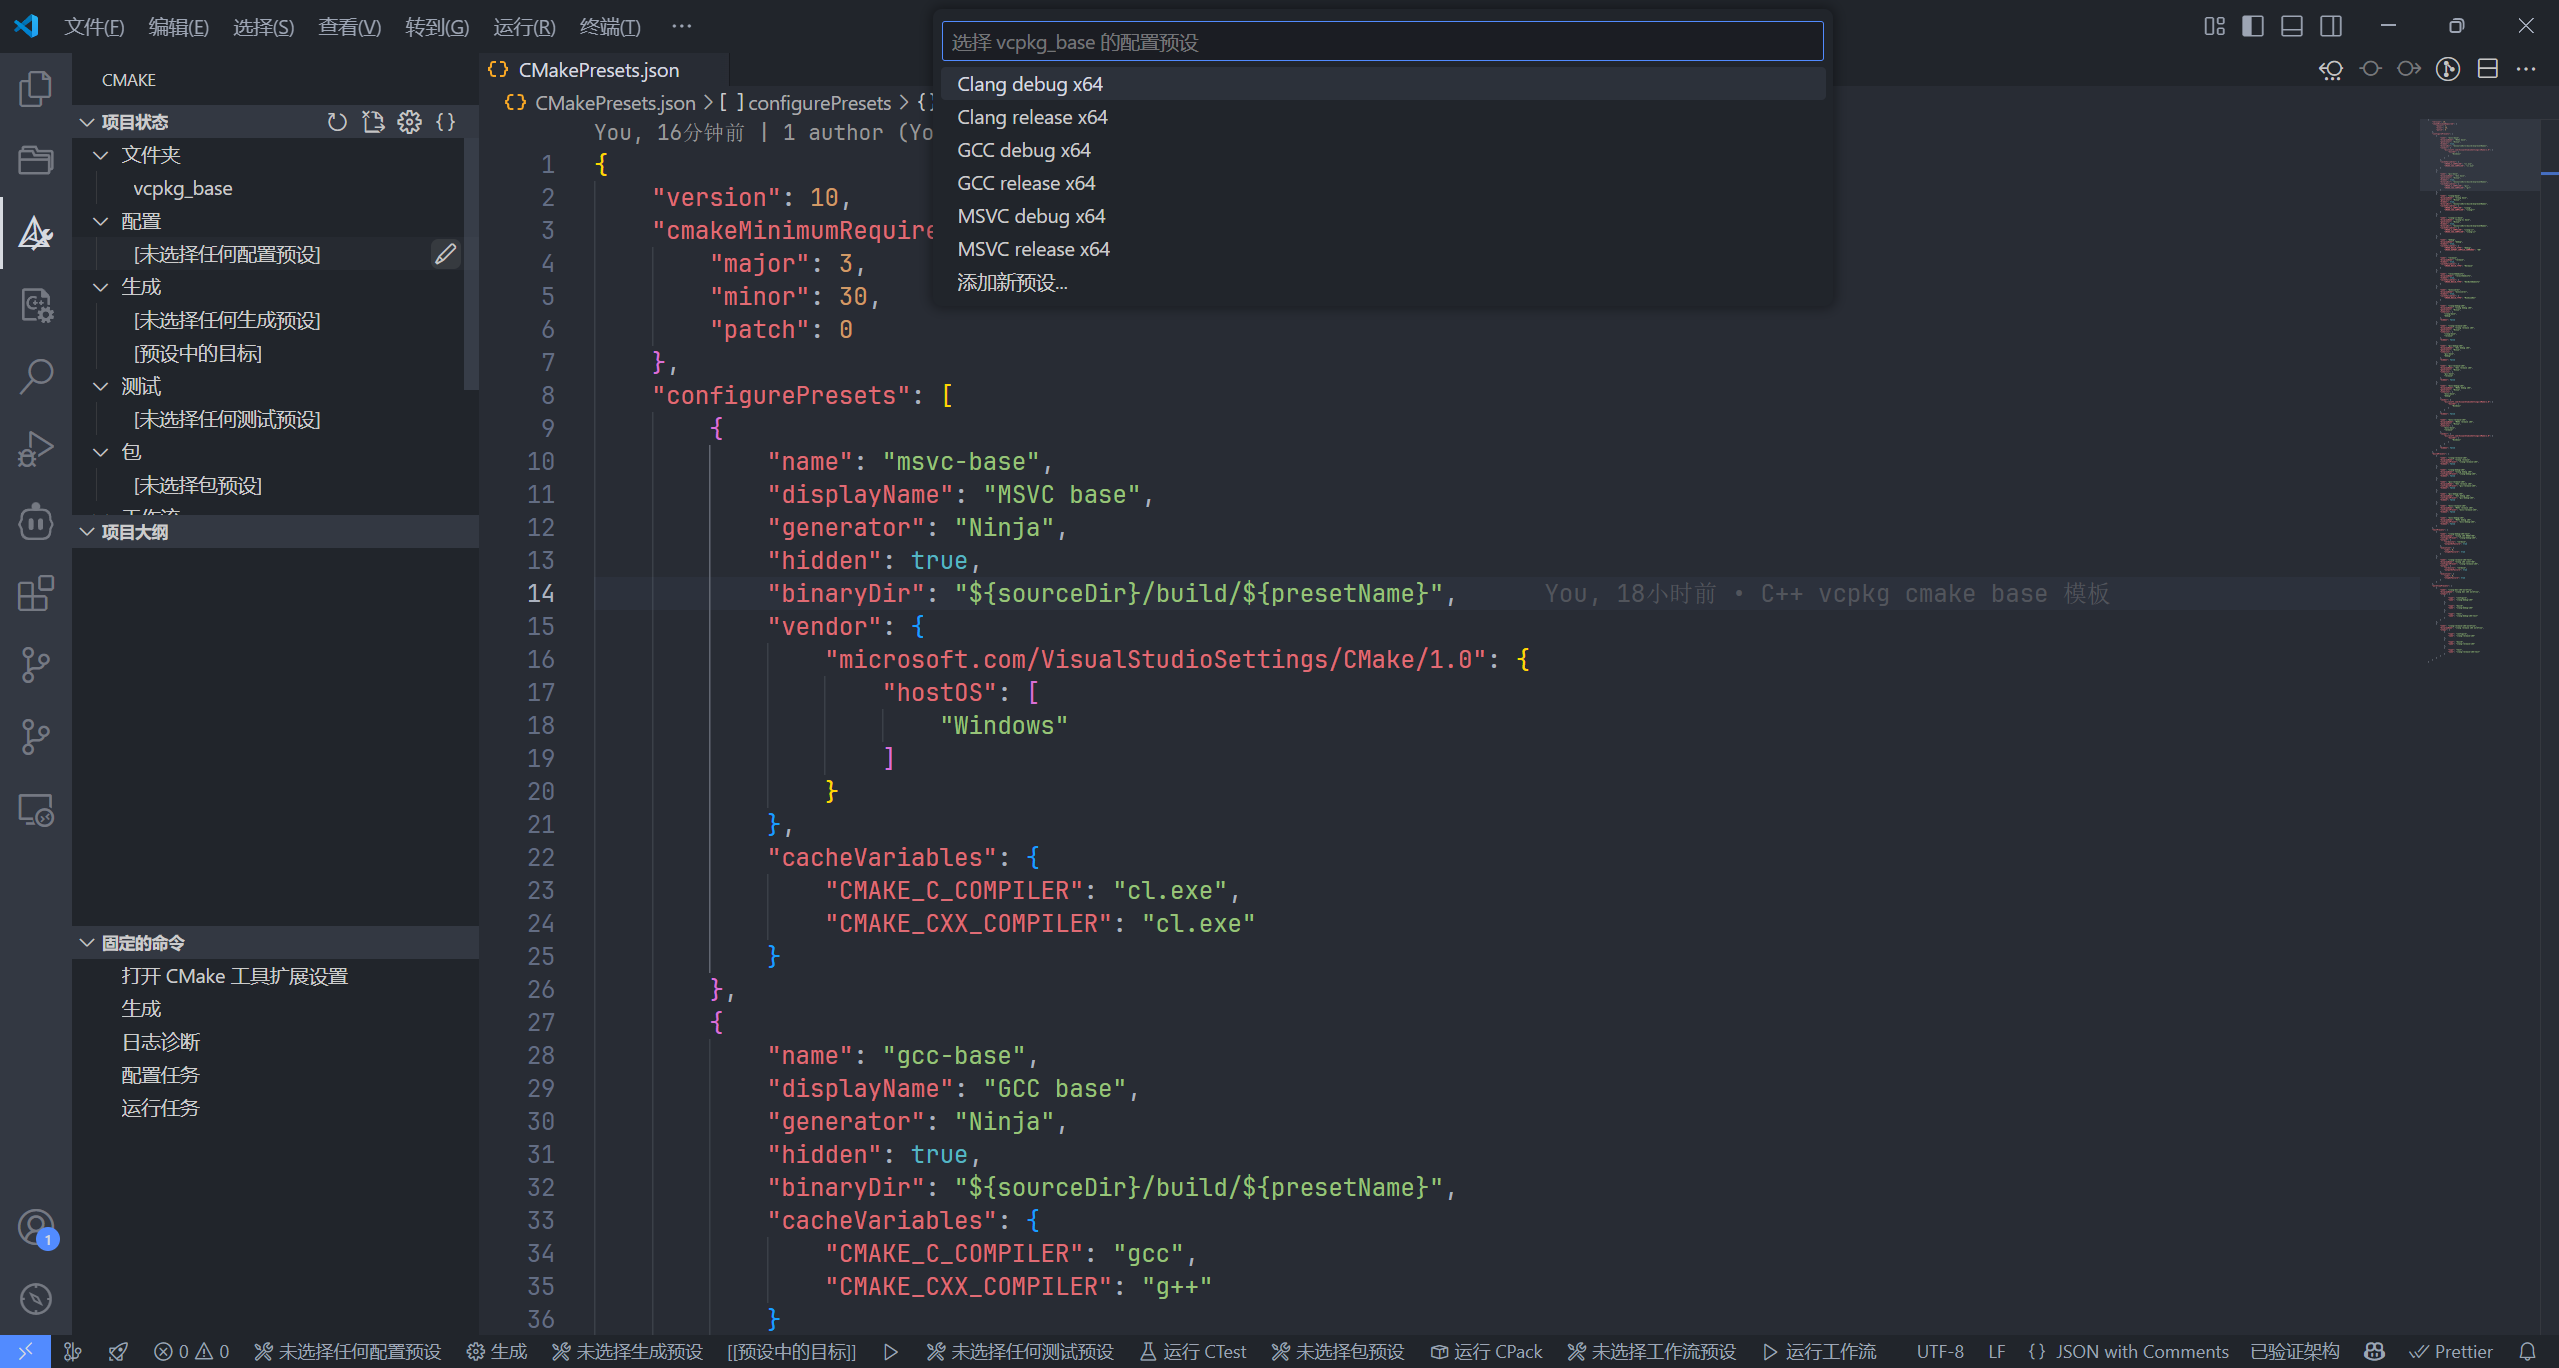
Task: Open the Run and Debug view
Action: coord(36,449)
